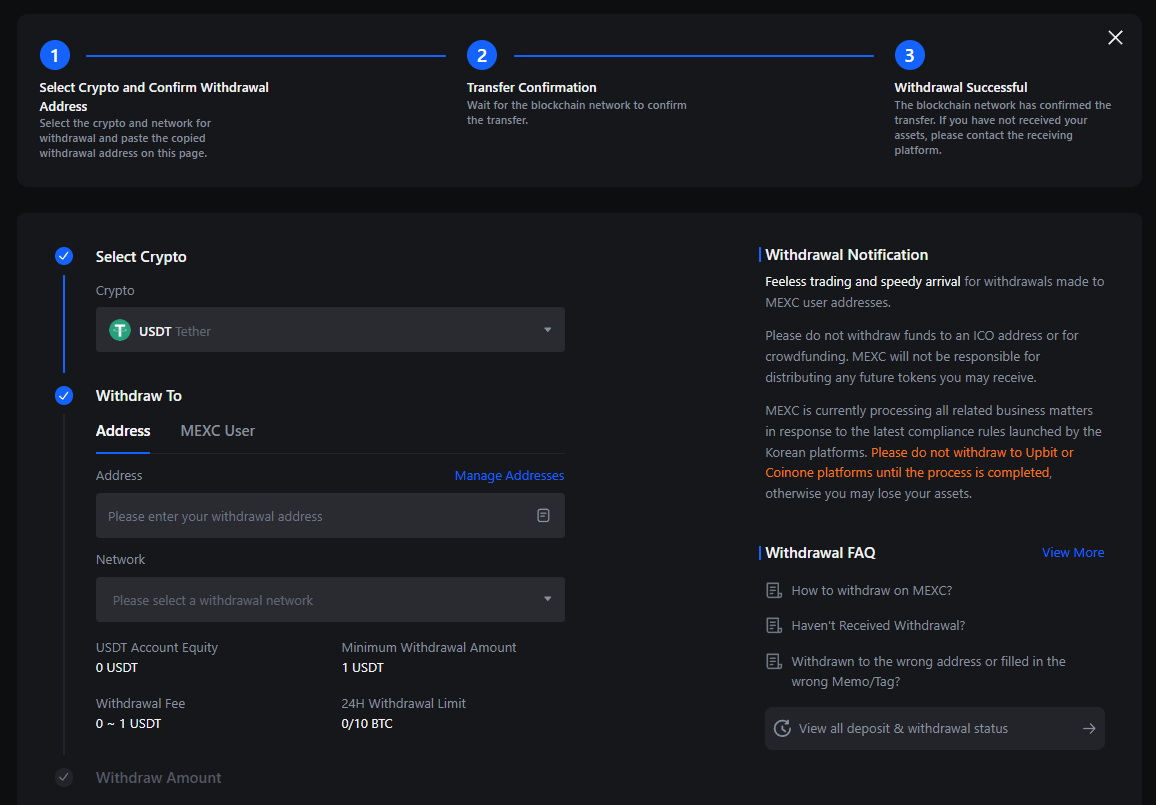Viewport: 1156px width, 805px height.
Task: Click View More in Withdrawal FAQ
Action: [1073, 553]
